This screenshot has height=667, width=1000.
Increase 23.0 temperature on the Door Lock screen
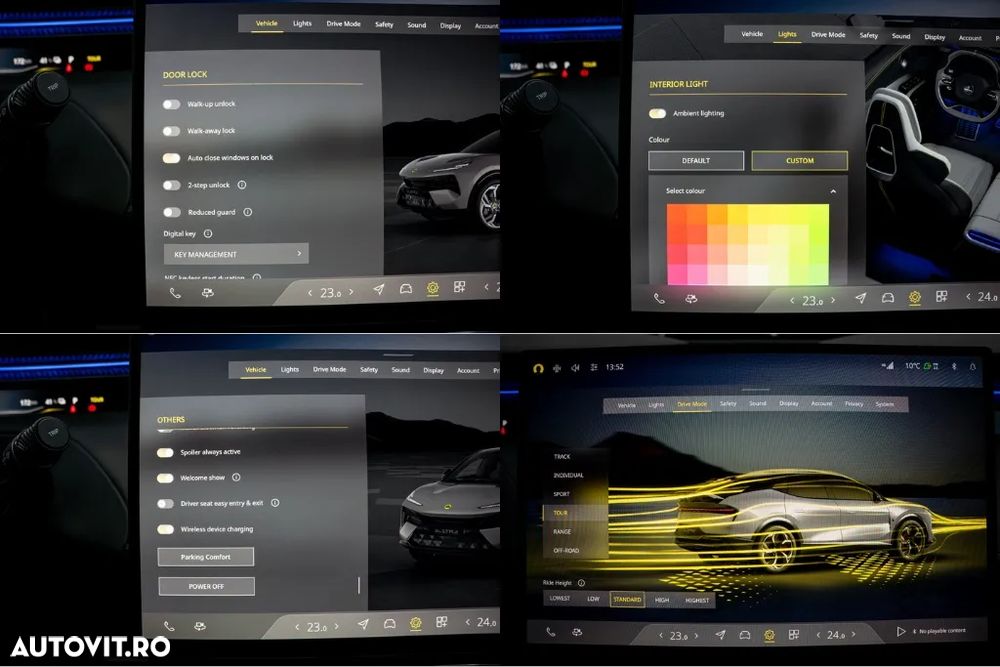coord(351,292)
